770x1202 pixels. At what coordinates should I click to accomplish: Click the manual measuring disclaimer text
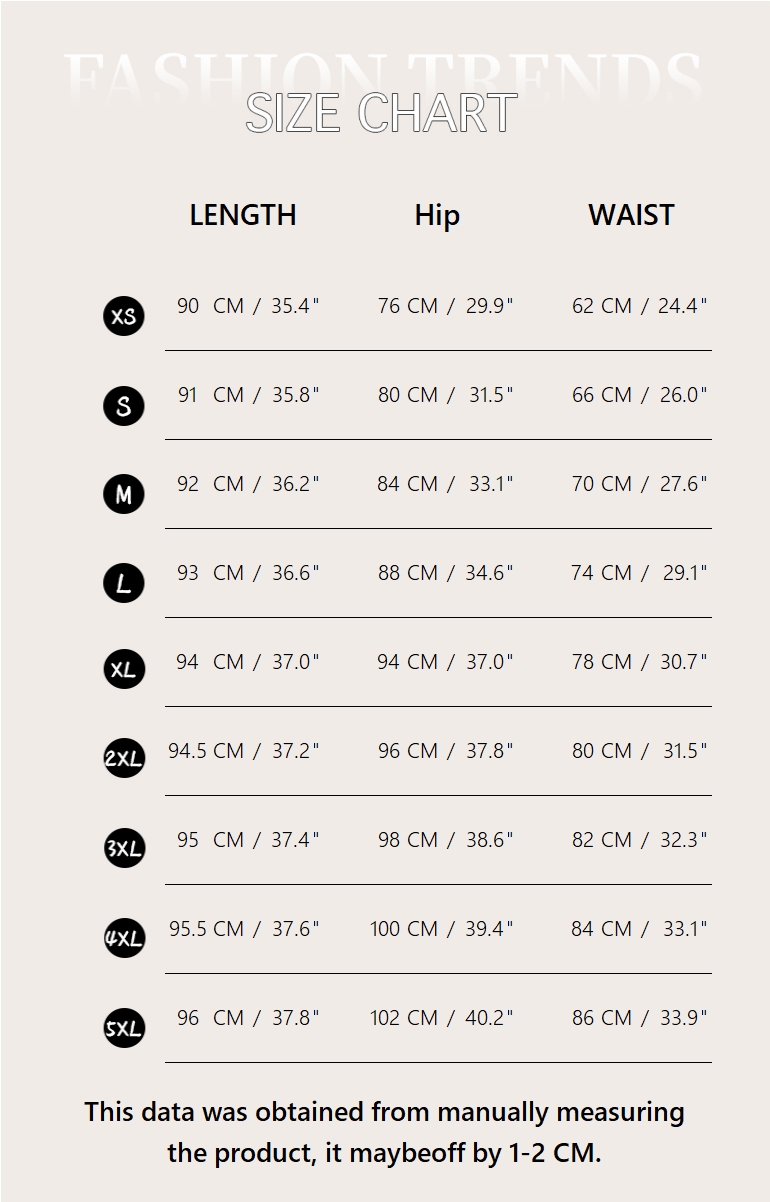click(x=384, y=1132)
